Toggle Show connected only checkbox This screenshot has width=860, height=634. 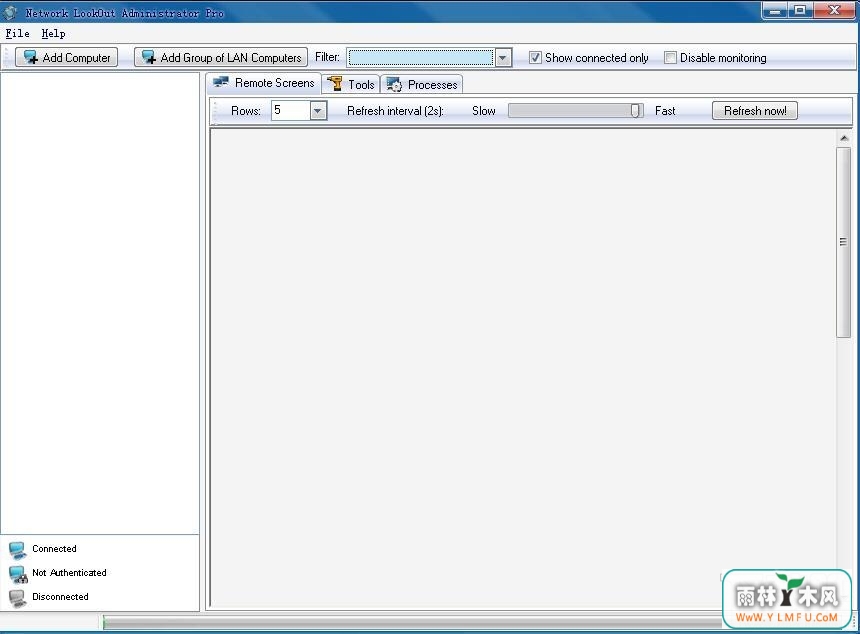[x=535, y=58]
